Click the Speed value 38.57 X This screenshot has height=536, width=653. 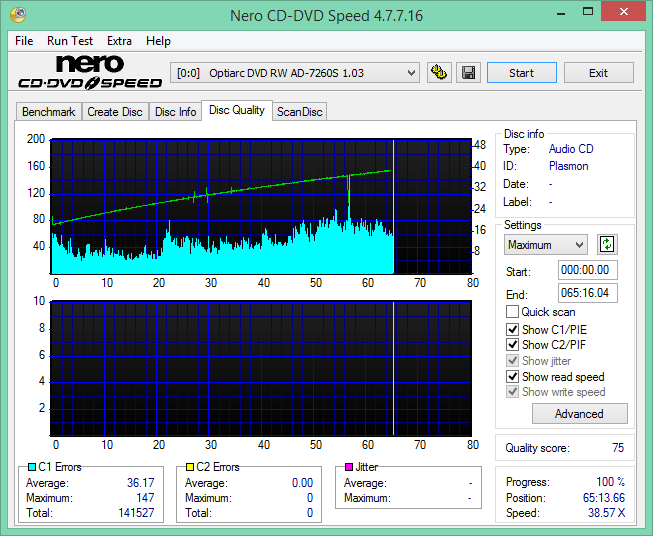pyautogui.click(x=606, y=513)
